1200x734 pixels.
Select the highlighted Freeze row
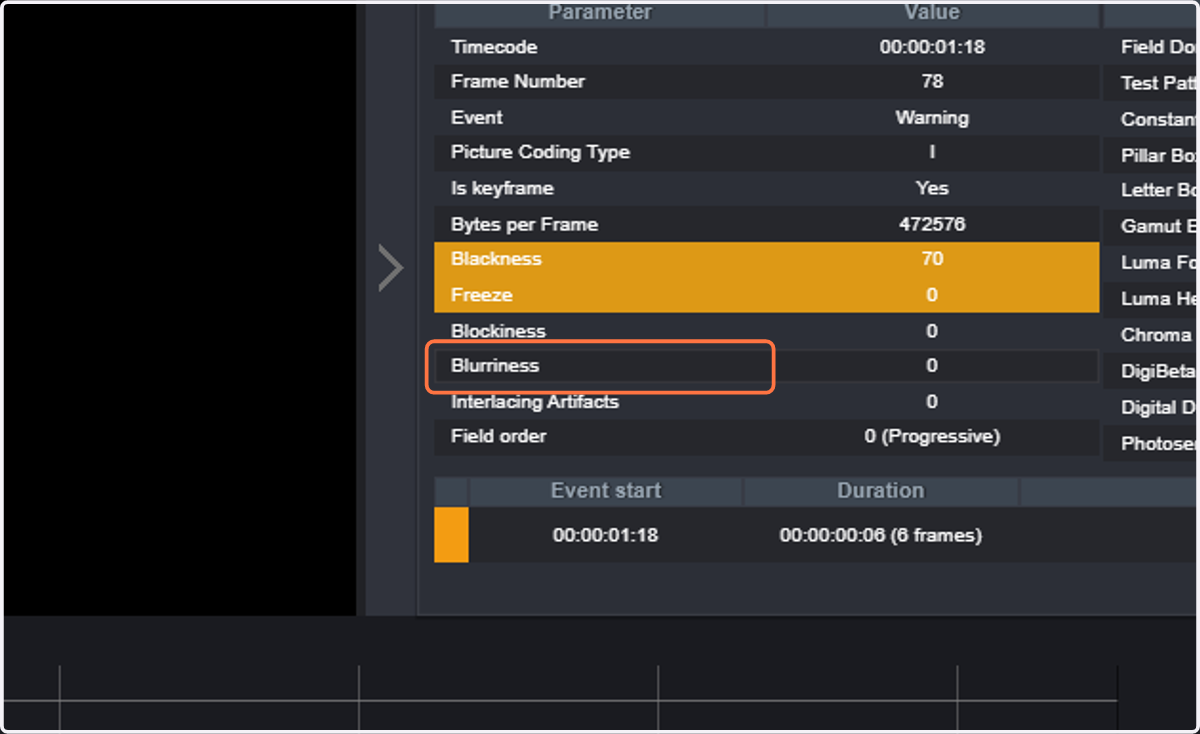766,295
